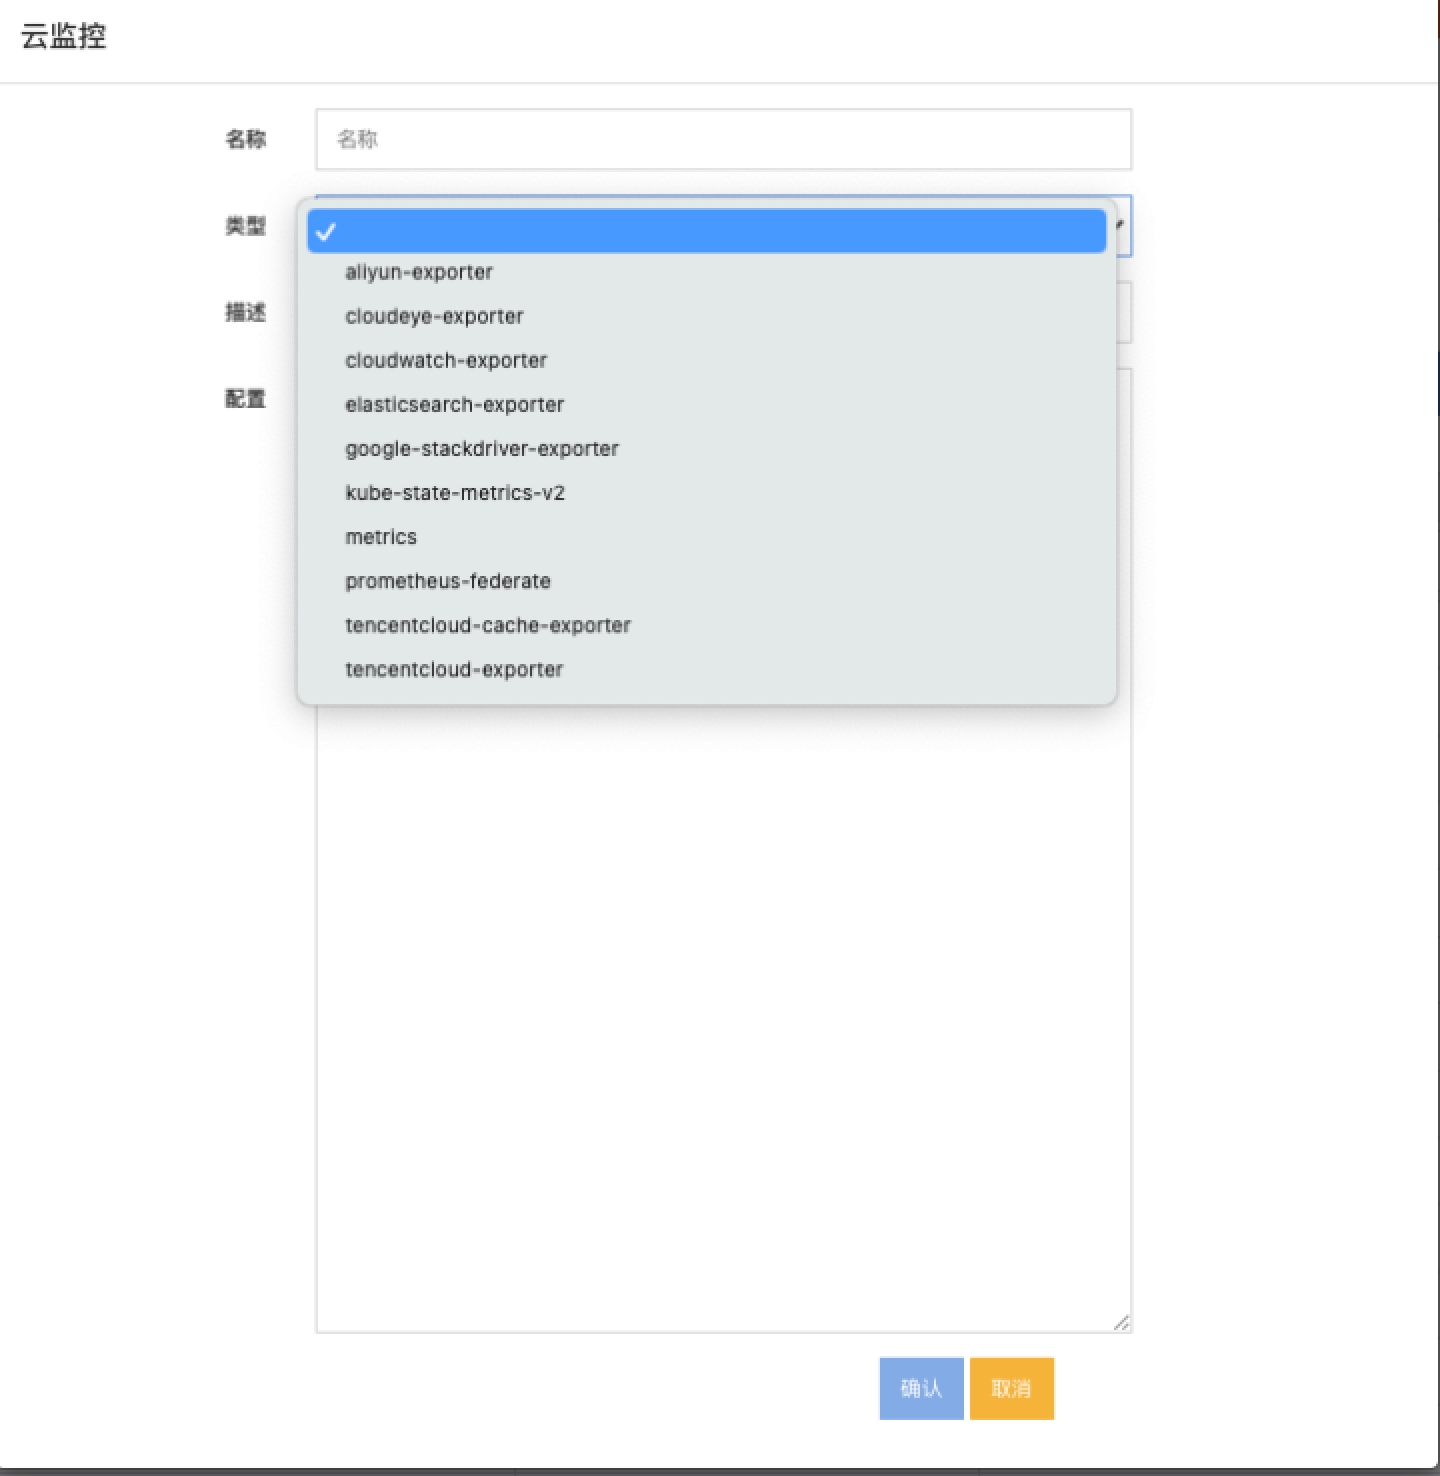Pick the metrics type option
1440x1476 pixels.
381,537
